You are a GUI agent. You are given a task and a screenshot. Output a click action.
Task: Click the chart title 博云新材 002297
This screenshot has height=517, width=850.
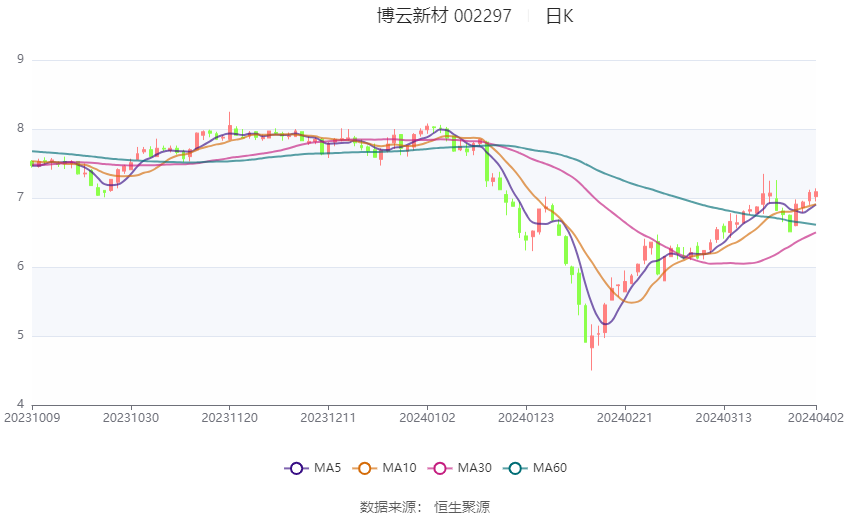point(444,16)
